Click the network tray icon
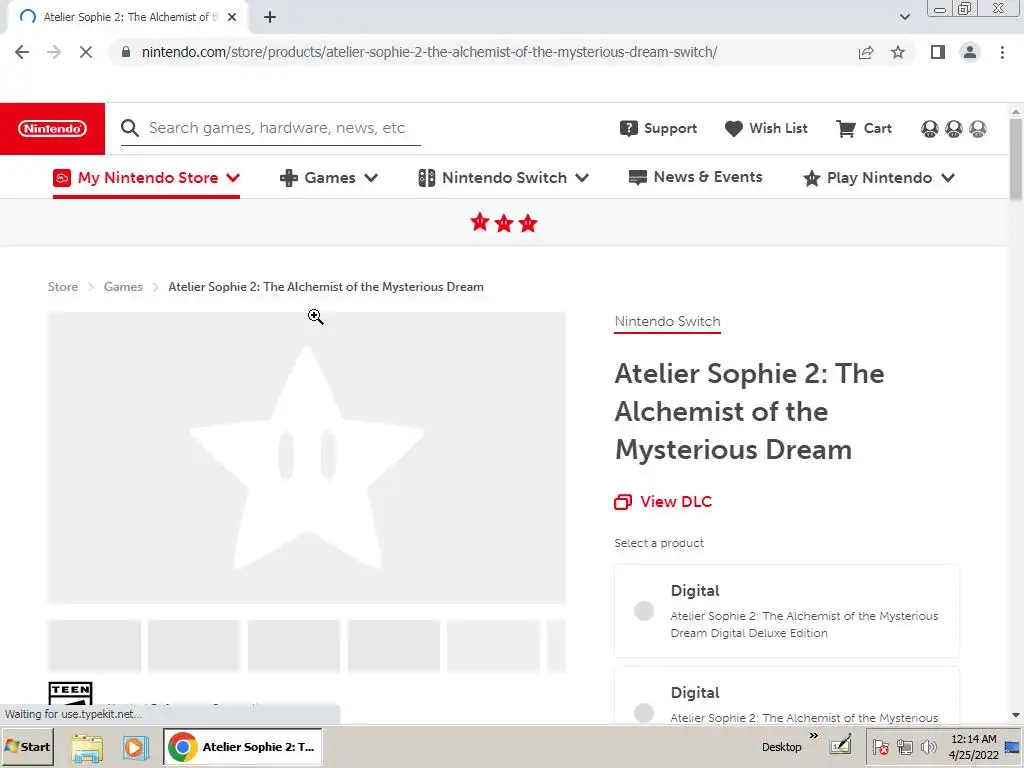Image resolution: width=1024 pixels, height=768 pixels. (x=904, y=747)
